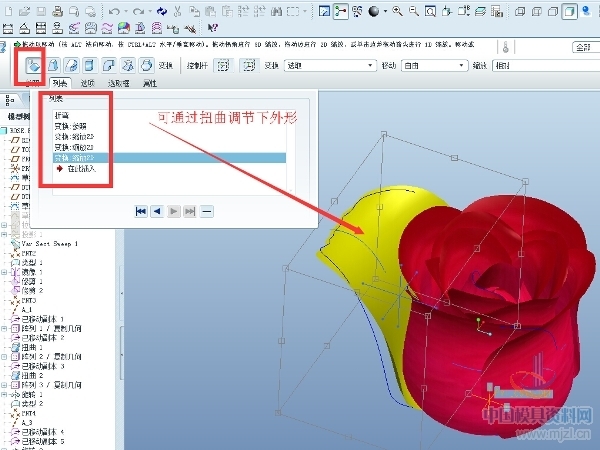The width and height of the screenshot is (600, 450).
Task: Refit the model to screen
Action: point(430,11)
